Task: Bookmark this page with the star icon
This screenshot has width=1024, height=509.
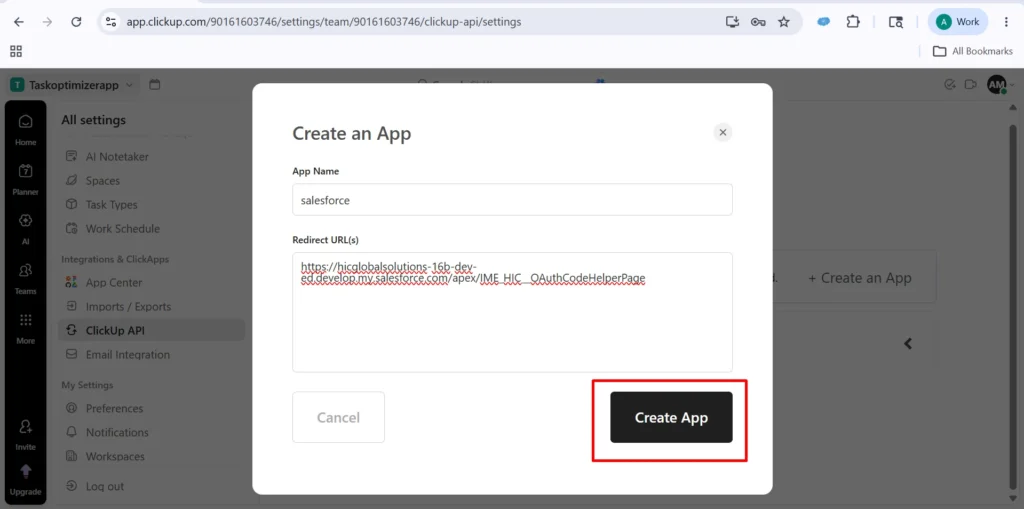Action: (x=784, y=22)
